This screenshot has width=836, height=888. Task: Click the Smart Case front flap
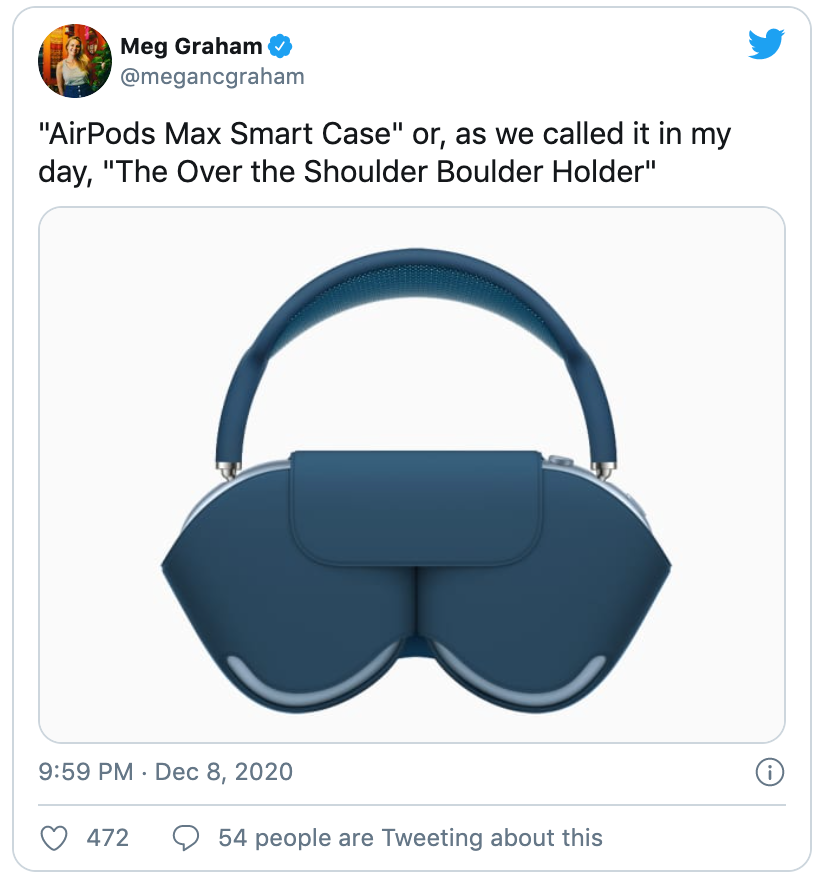(x=416, y=507)
